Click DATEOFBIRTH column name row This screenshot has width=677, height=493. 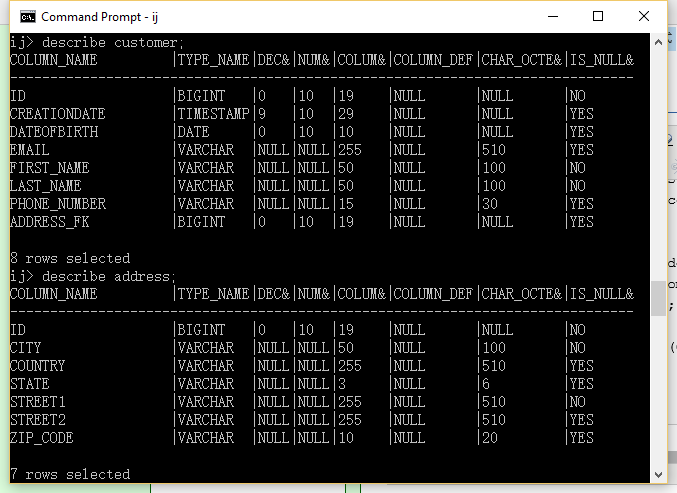[54, 132]
